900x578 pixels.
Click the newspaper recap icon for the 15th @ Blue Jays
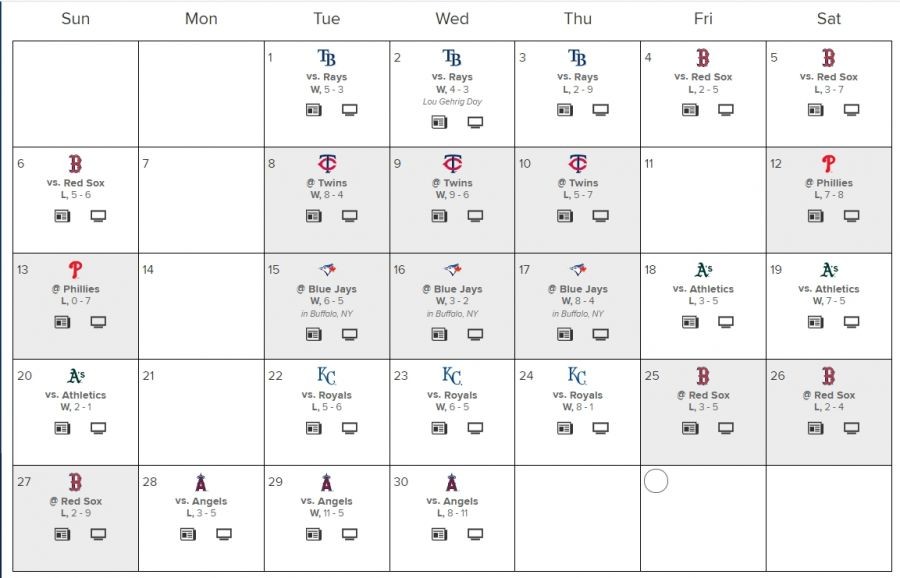pyautogui.click(x=313, y=334)
